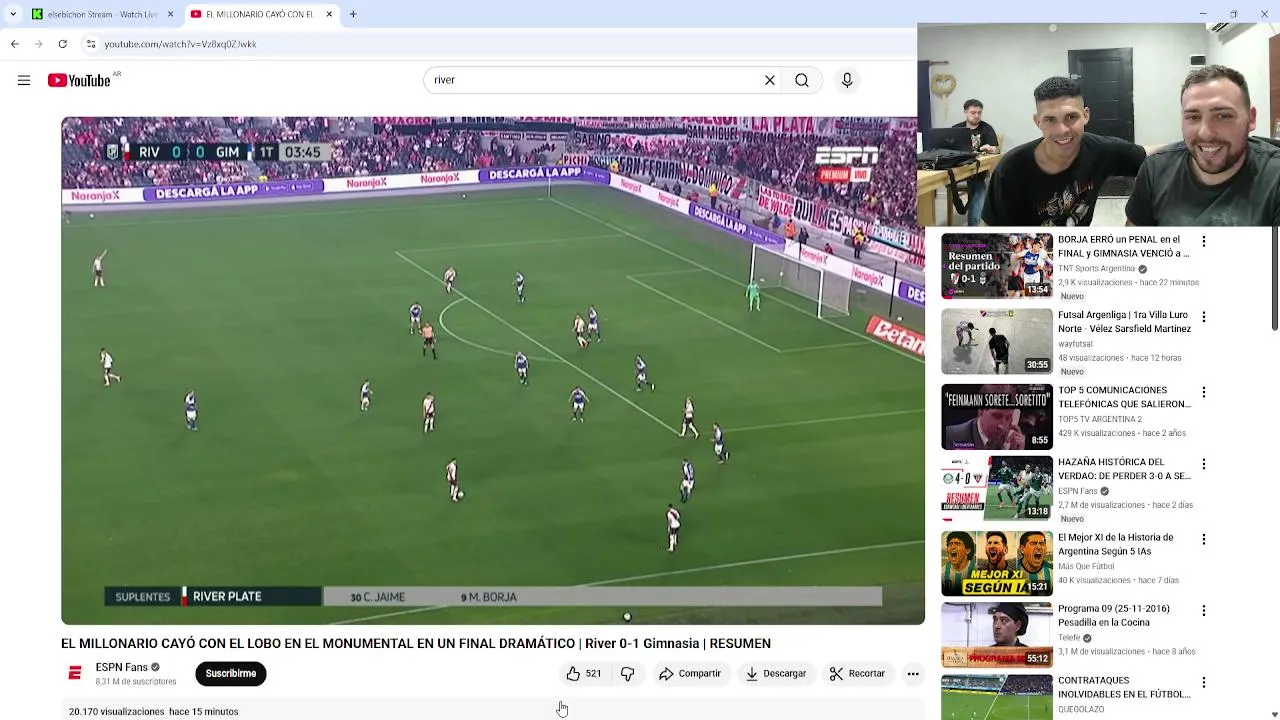Open options for Futsal Argenliga video

[1204, 317]
